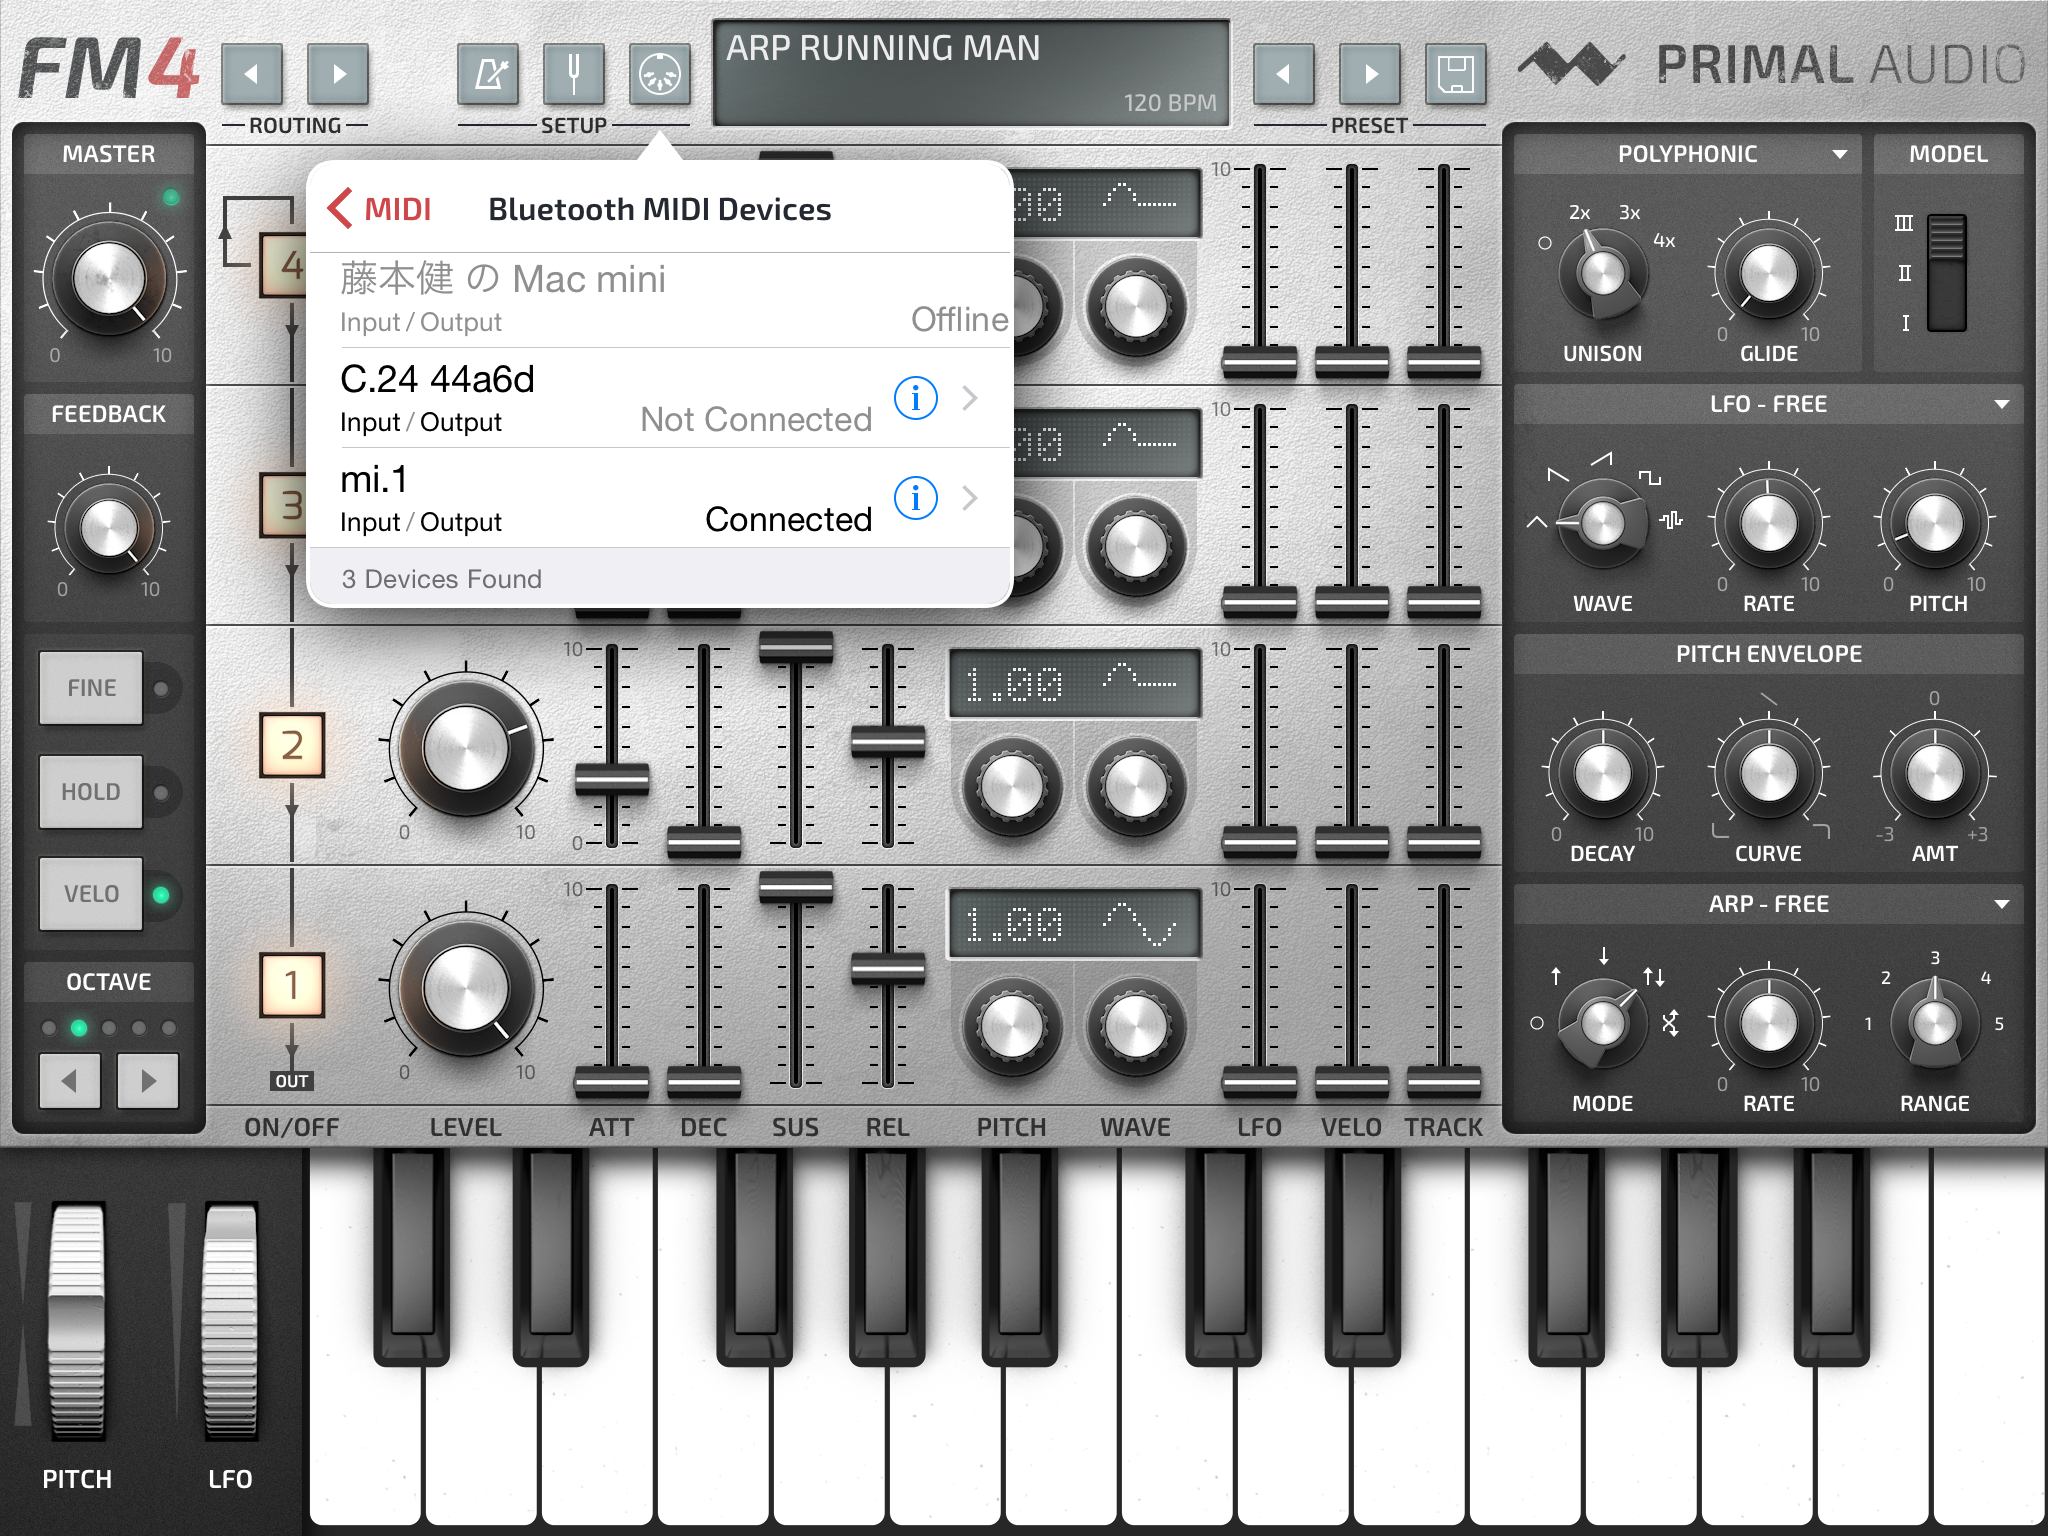
Task: Click operator 2 WAVE knob
Action: click(x=1136, y=786)
